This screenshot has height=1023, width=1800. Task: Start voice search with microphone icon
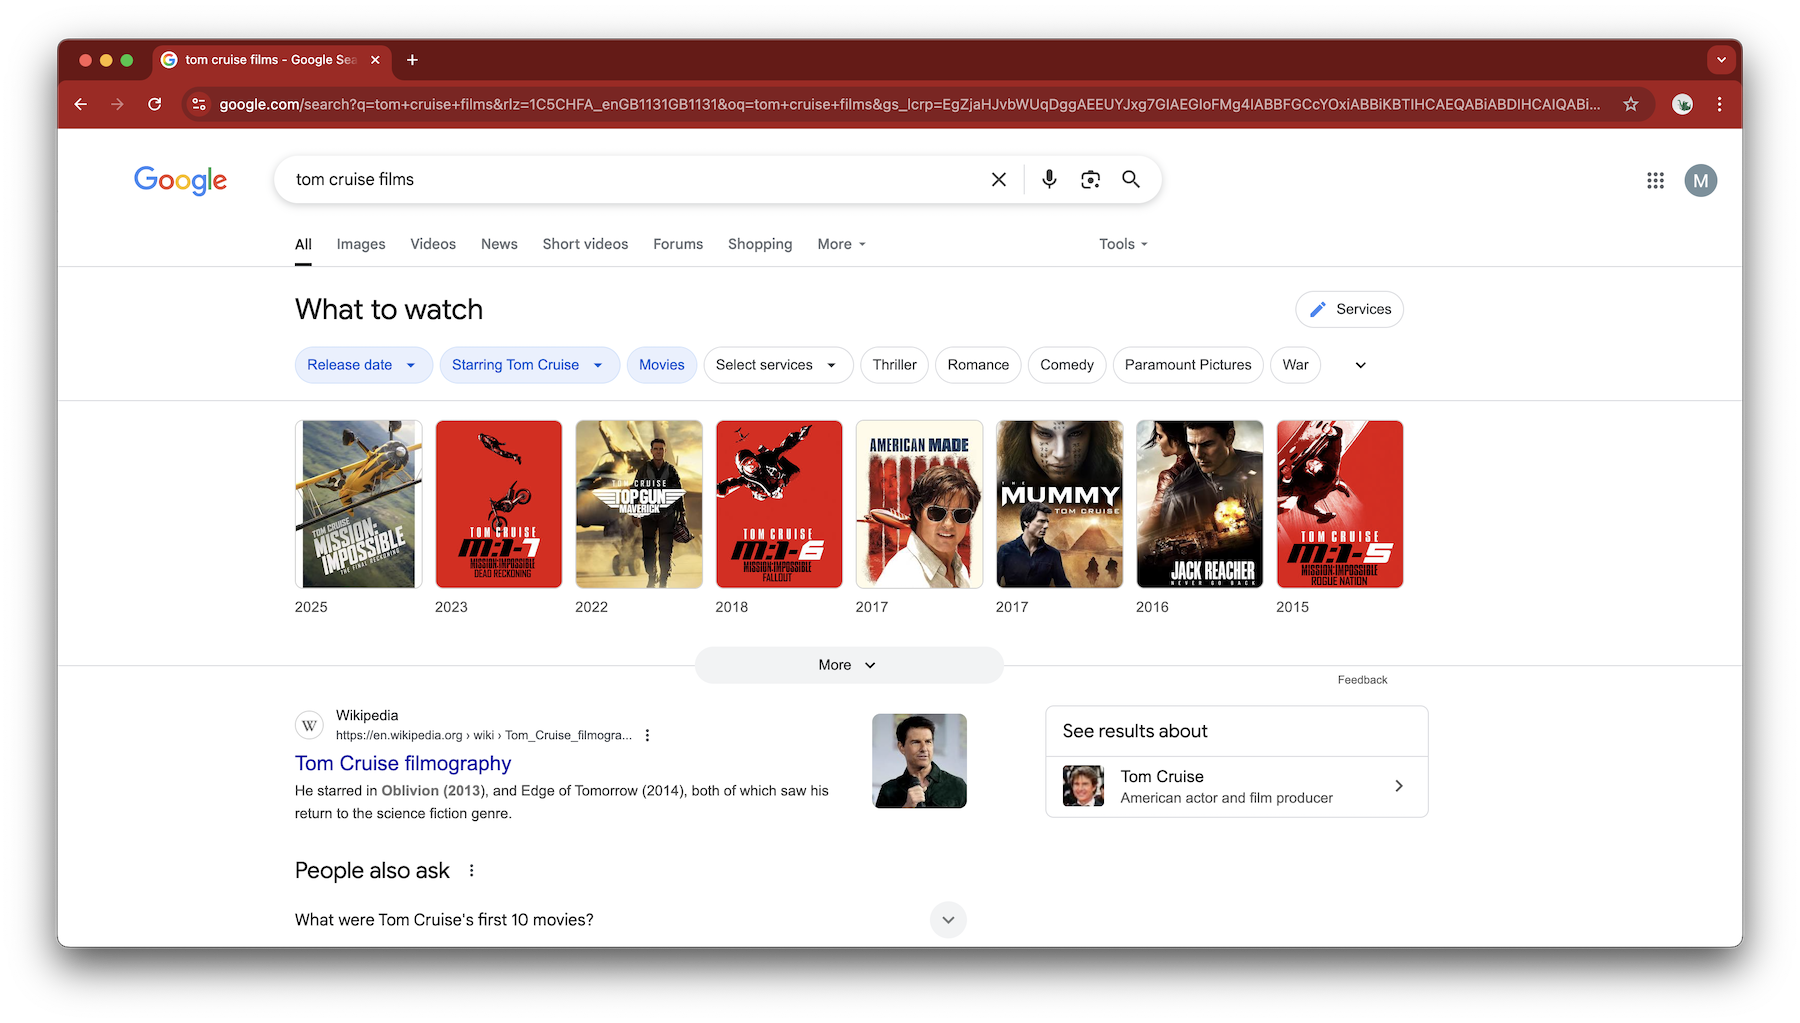click(1049, 179)
